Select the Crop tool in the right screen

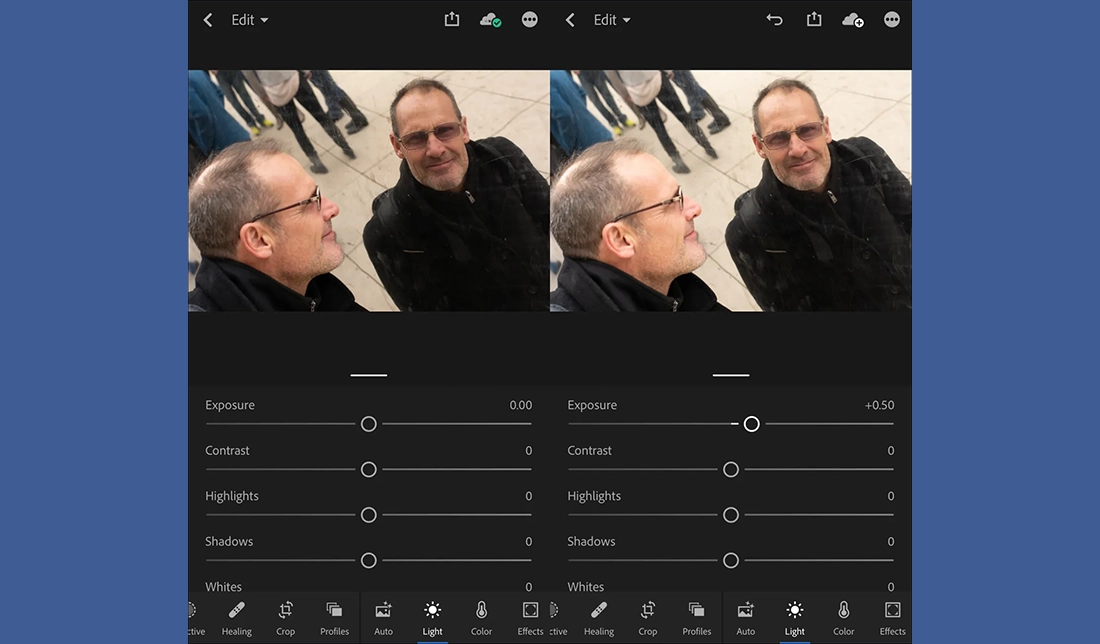pyautogui.click(x=648, y=616)
